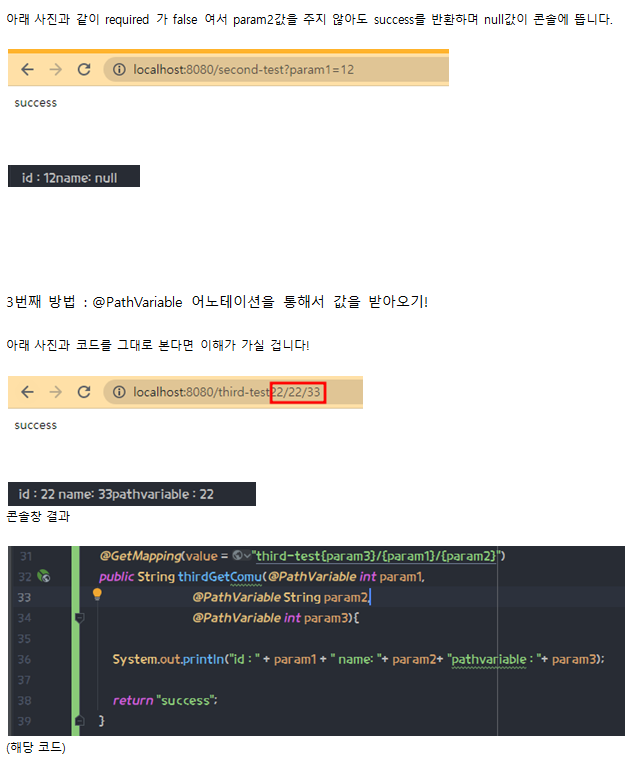Click reload icon in third-test browser bar

(x=84, y=392)
